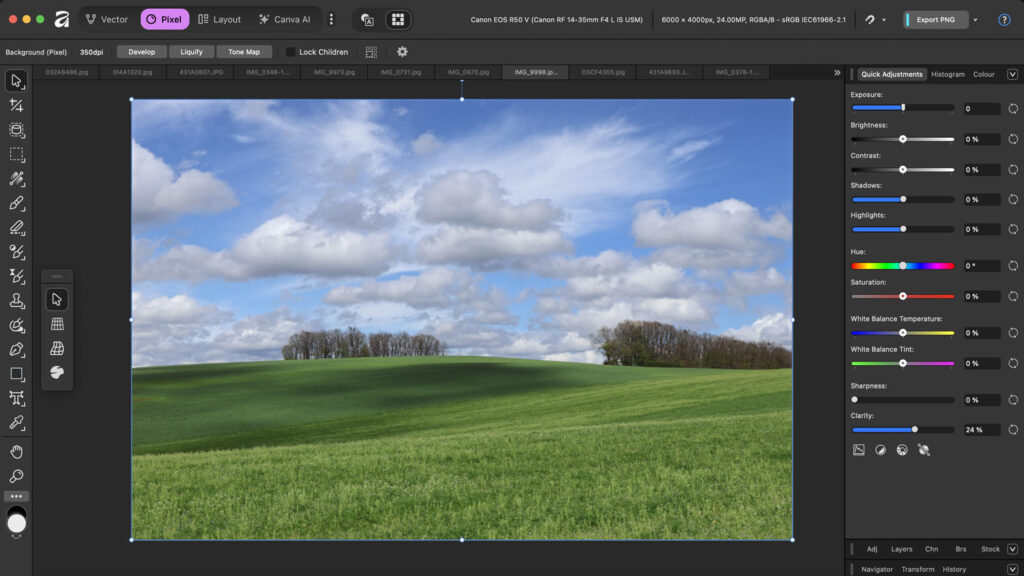Click the Develop button
The width and height of the screenshot is (1024, 576).
(142, 52)
